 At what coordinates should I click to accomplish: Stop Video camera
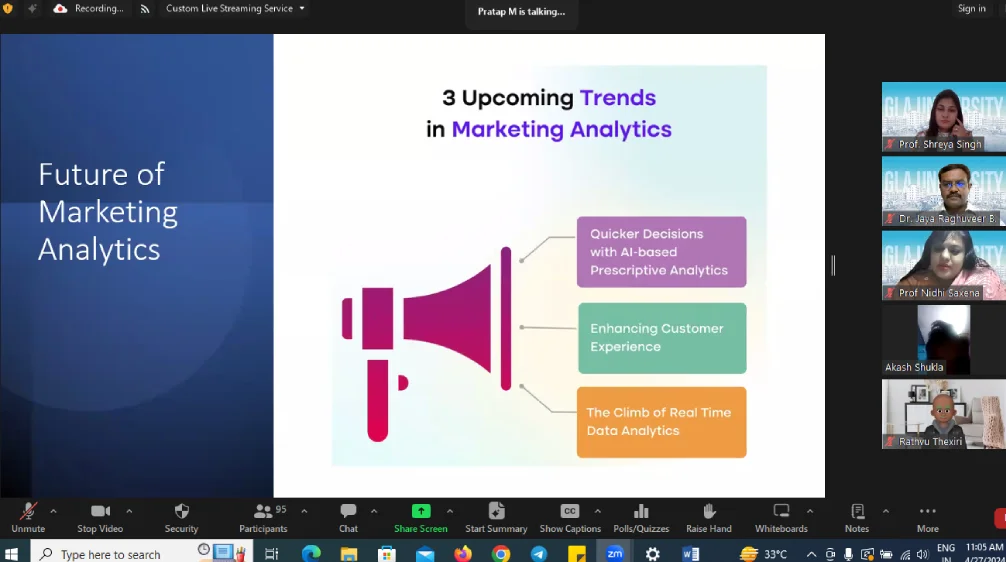click(x=100, y=516)
